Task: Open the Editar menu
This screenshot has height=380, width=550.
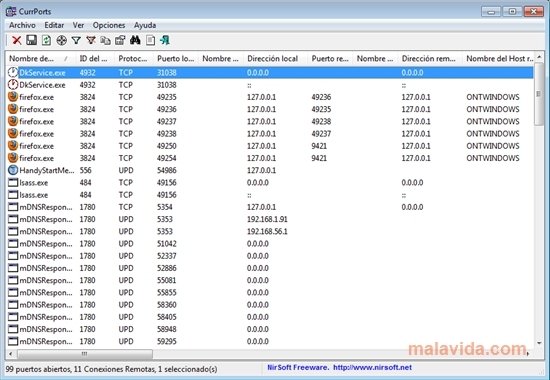Action: click(x=54, y=25)
